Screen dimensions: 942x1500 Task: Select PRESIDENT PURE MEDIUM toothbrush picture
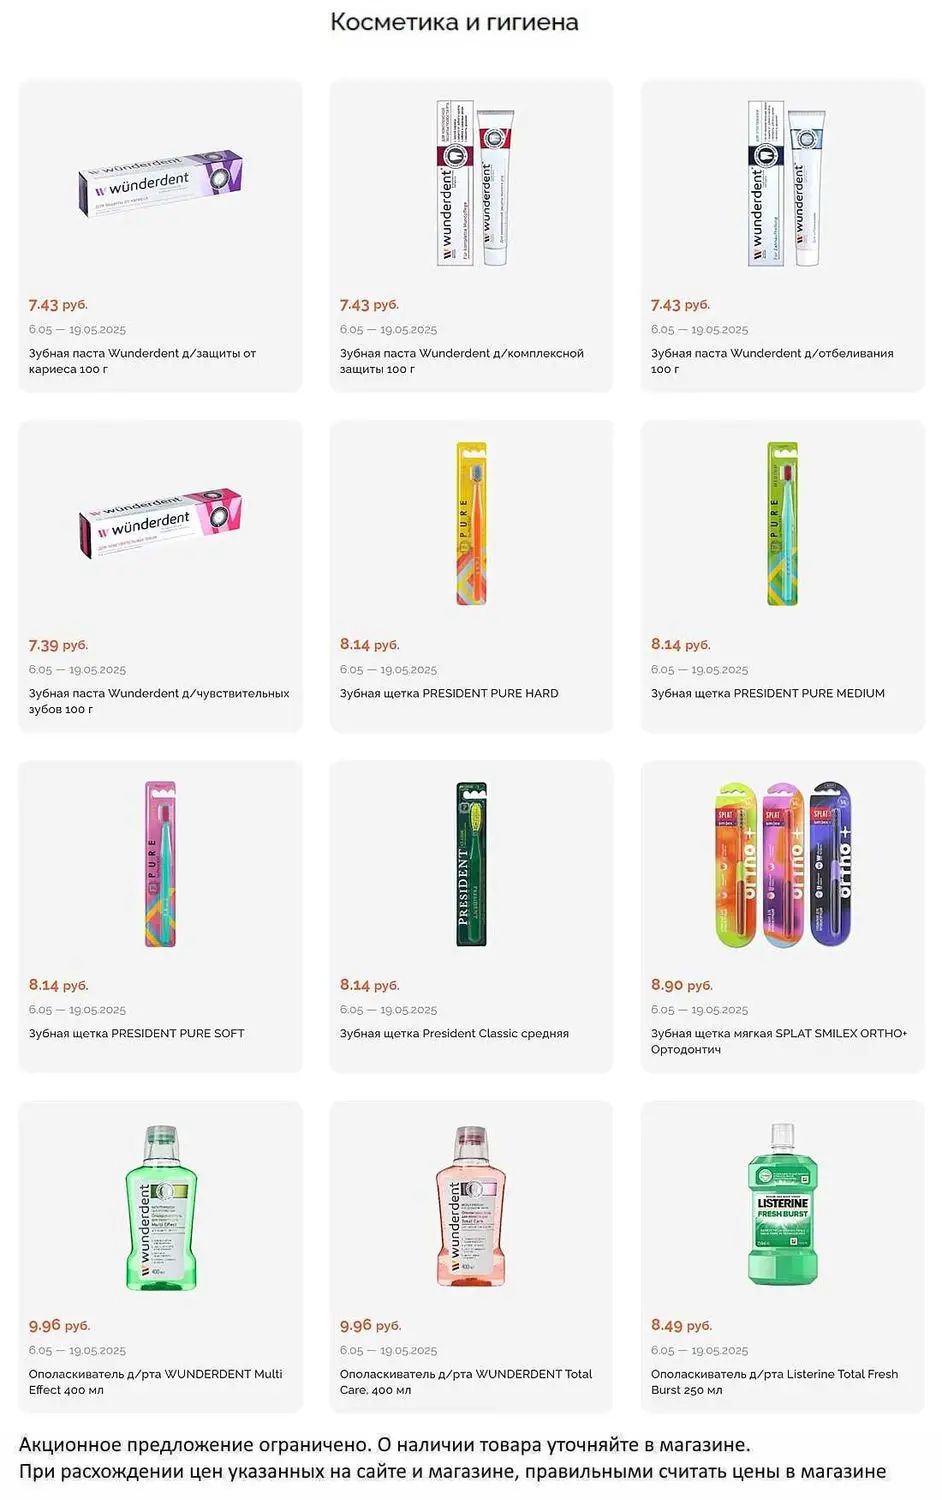pyautogui.click(x=782, y=523)
